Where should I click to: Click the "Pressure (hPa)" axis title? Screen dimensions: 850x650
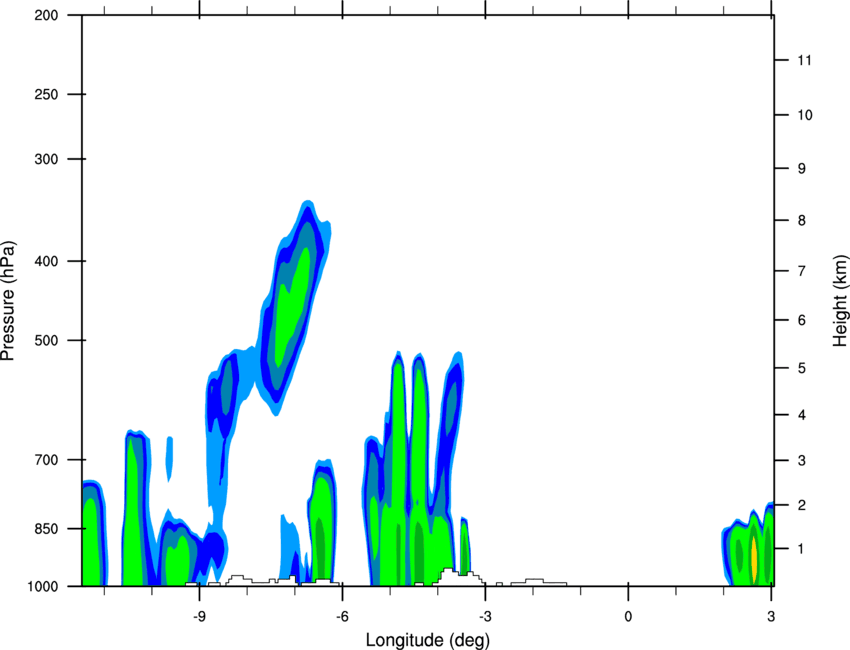tap(8, 300)
